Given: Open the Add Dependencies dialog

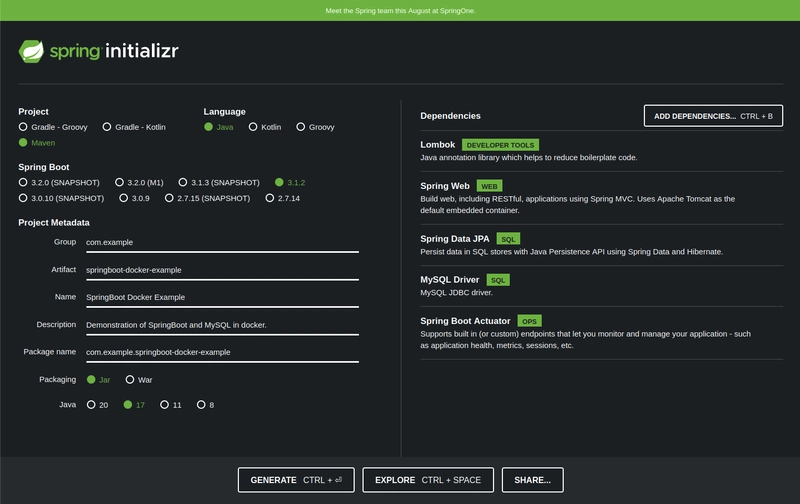Looking at the screenshot, I should (713, 116).
